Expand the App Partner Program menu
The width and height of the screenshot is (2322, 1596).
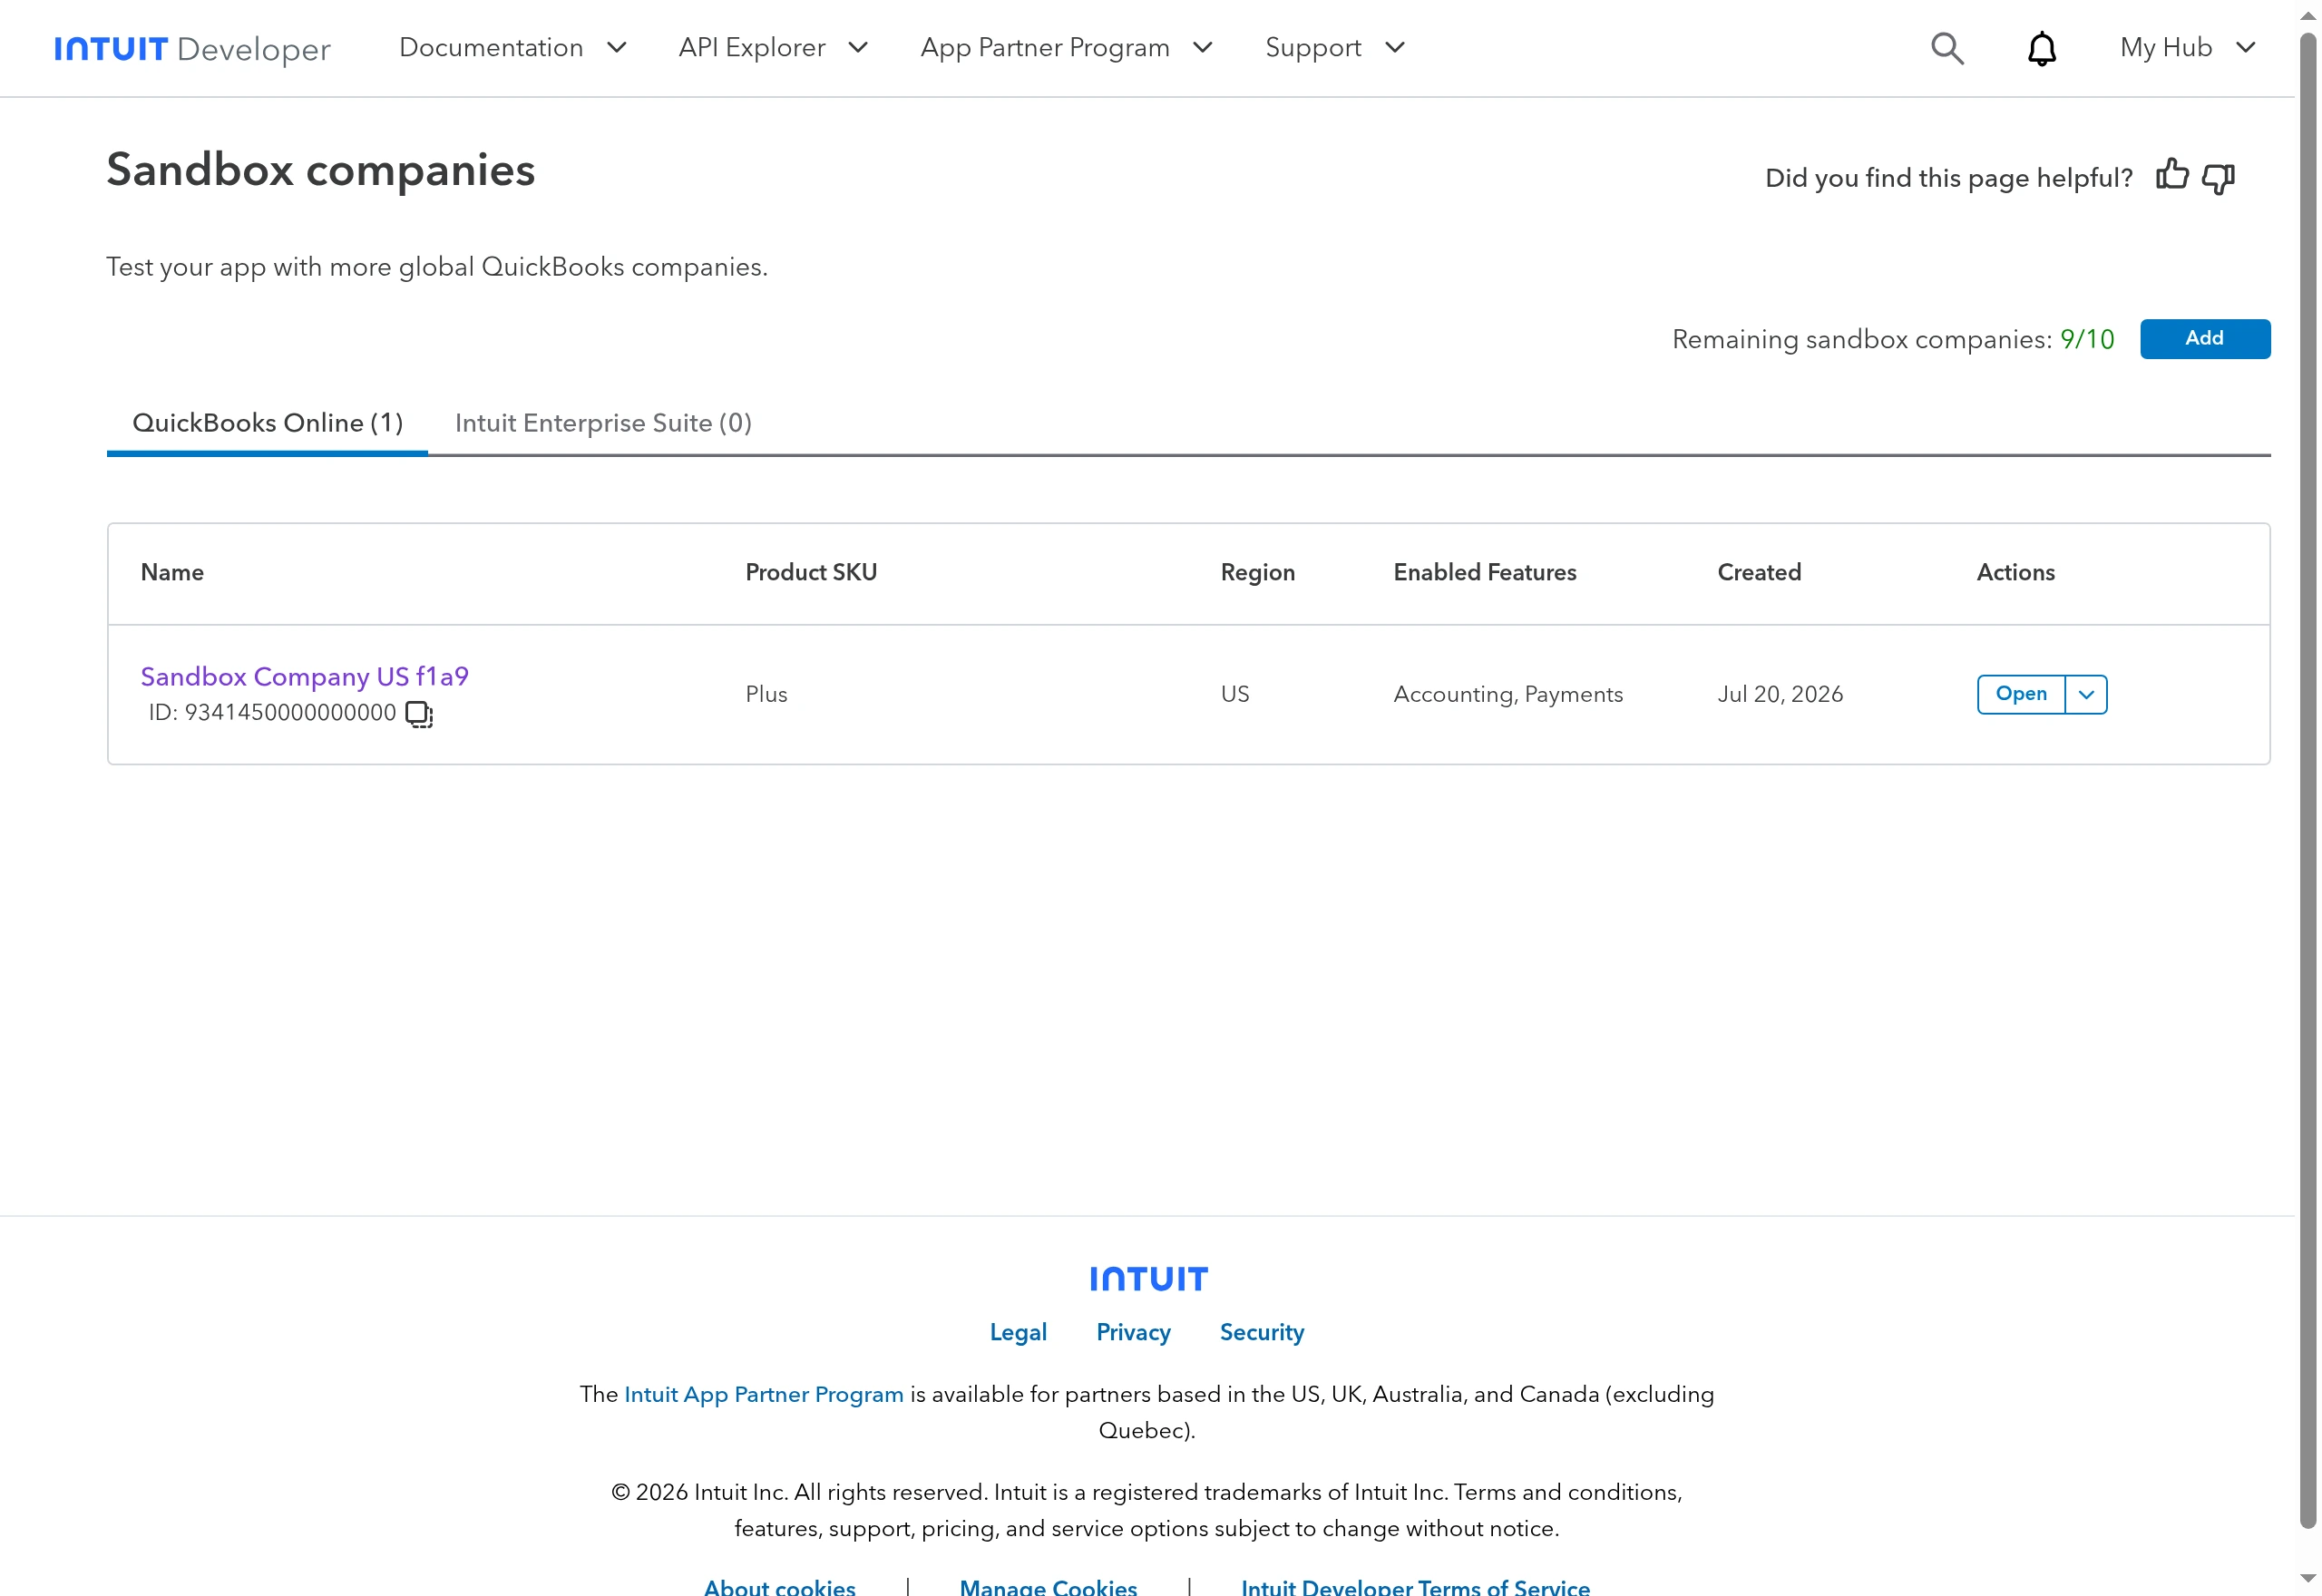[1066, 48]
